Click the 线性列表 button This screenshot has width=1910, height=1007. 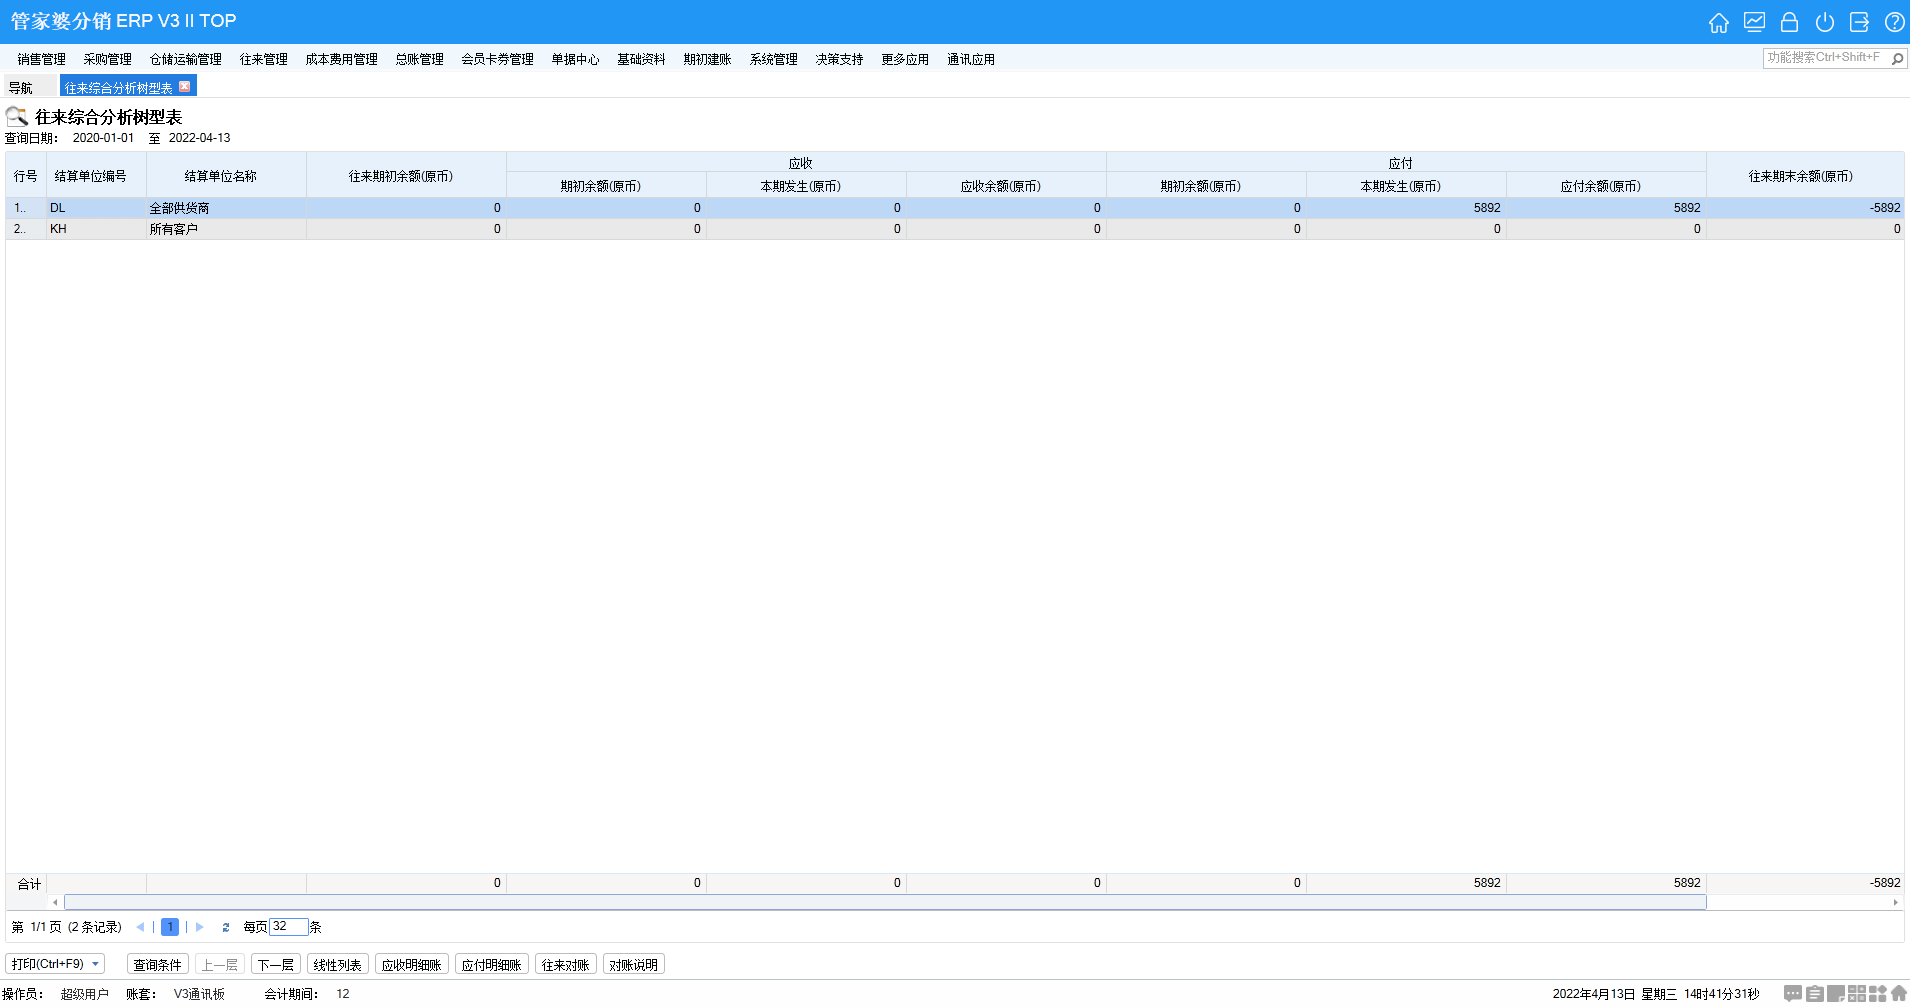click(337, 964)
